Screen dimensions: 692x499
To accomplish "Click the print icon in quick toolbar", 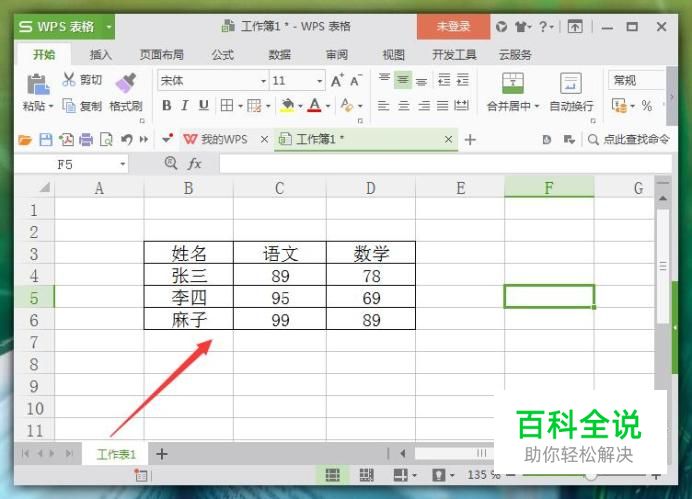I will (x=86, y=140).
